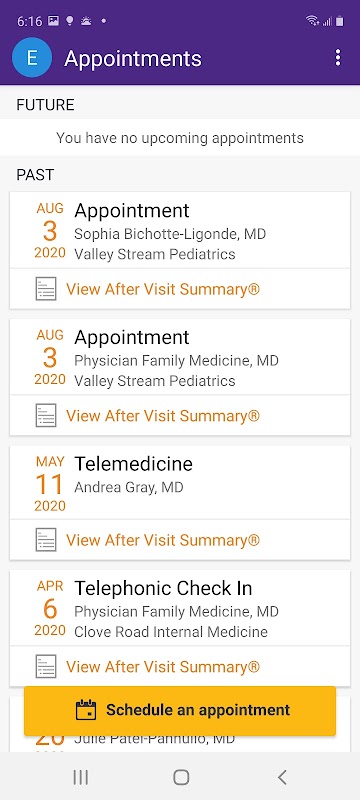360x800 pixels.
Task: Open the Aug 3 appointment with Sophia Bichotte-Ligonde
Action: (180, 231)
